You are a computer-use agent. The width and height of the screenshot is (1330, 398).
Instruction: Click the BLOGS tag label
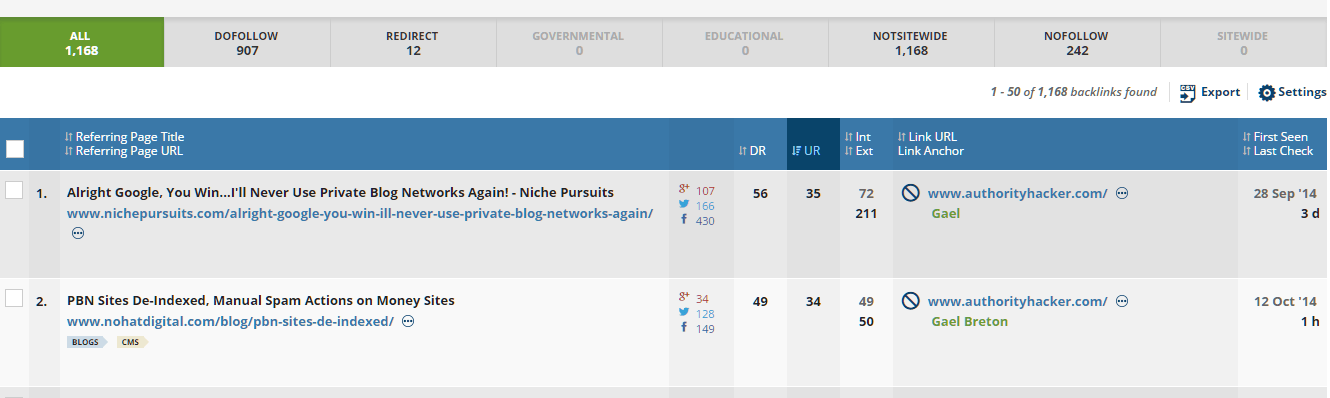click(88, 342)
